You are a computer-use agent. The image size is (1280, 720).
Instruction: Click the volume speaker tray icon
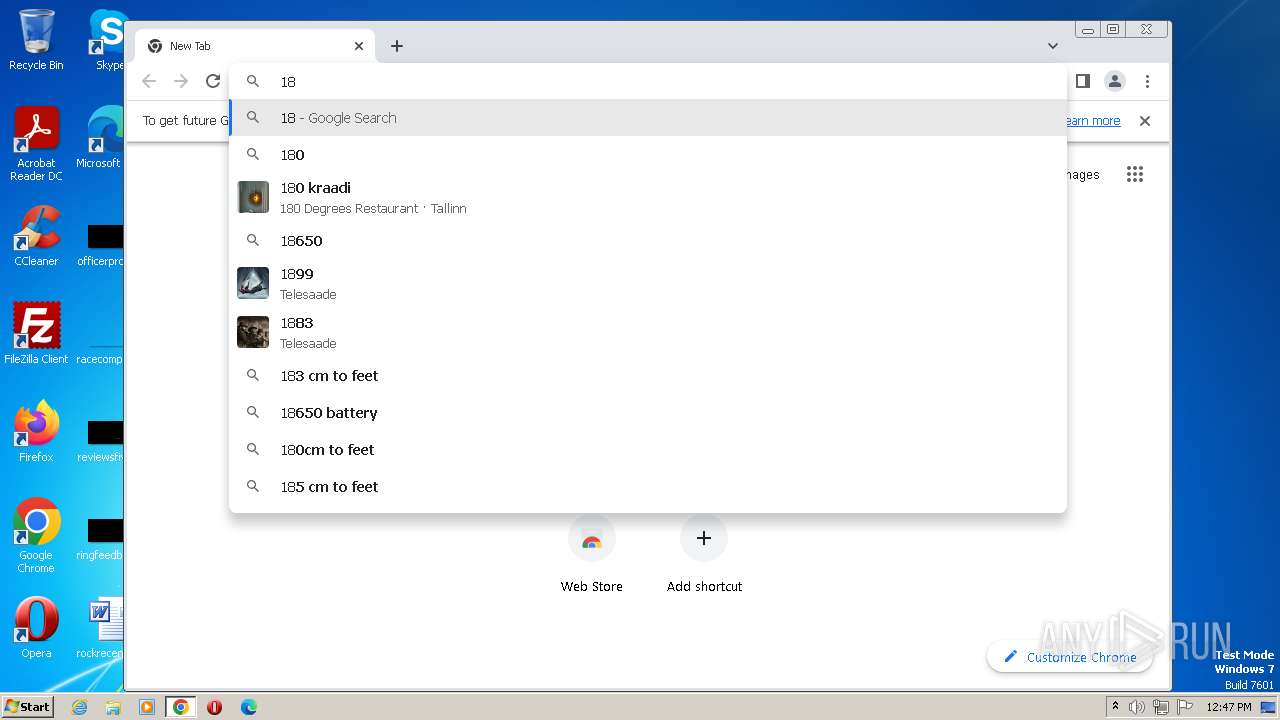(x=1137, y=707)
